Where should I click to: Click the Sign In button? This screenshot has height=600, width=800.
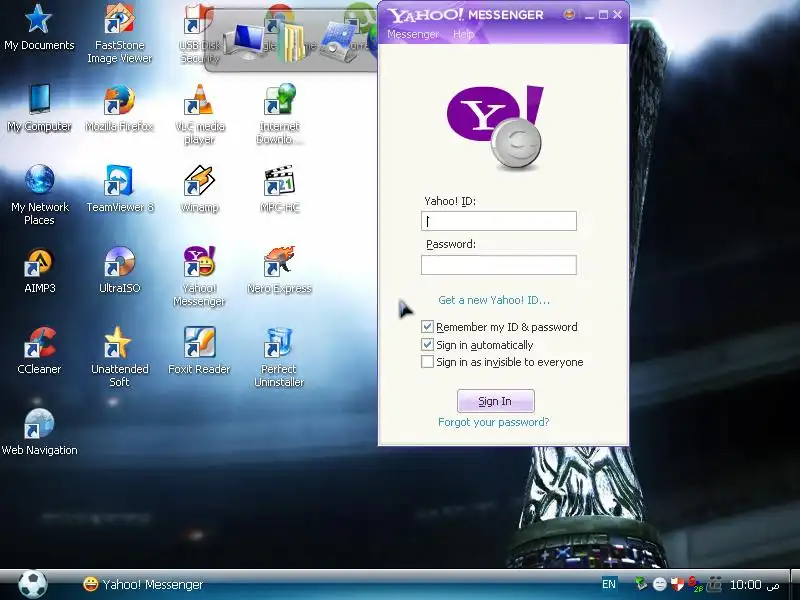tap(495, 401)
